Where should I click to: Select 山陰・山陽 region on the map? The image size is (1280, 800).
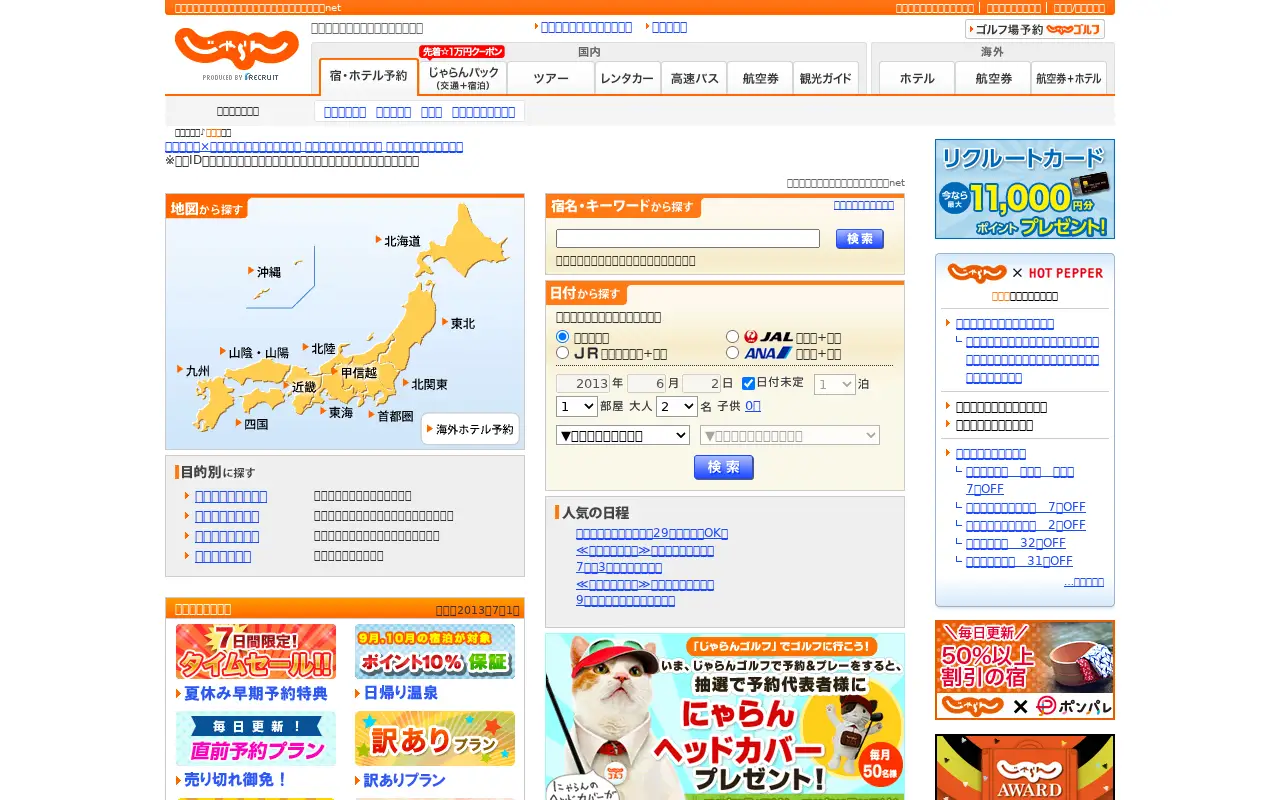pos(254,353)
